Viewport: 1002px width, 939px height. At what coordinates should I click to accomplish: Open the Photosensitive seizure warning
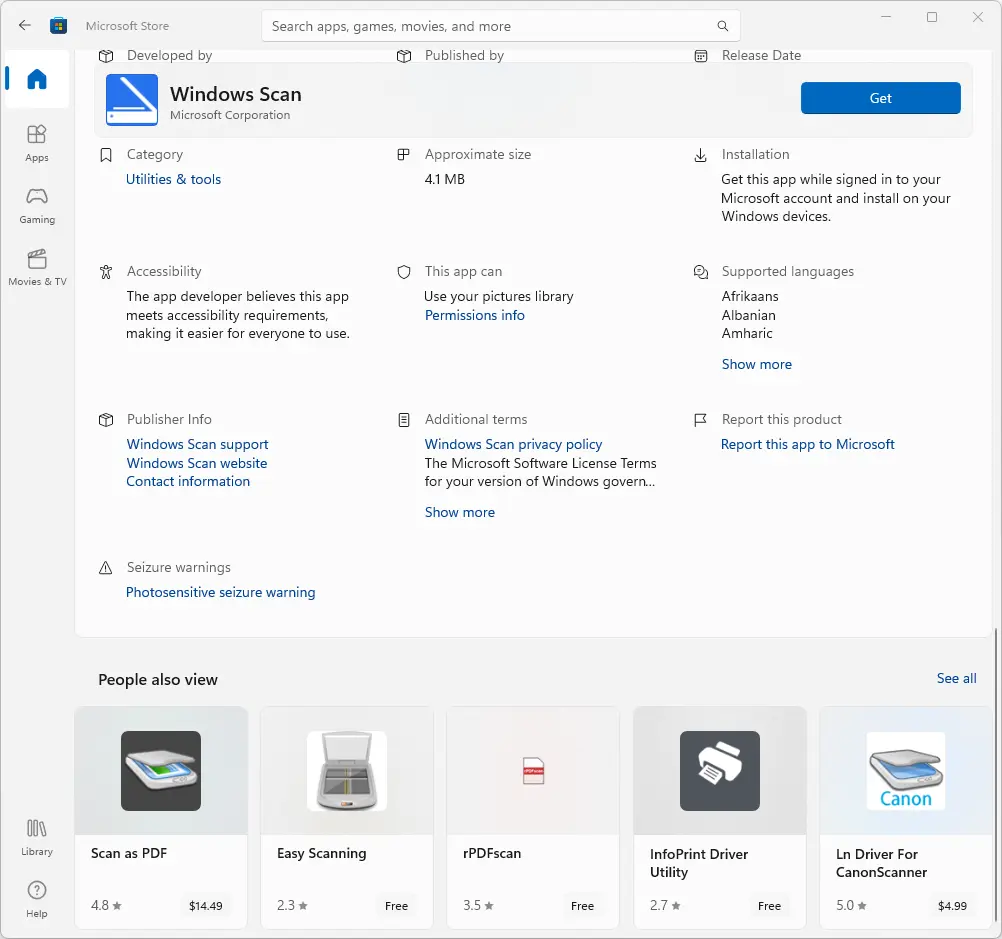pos(220,592)
